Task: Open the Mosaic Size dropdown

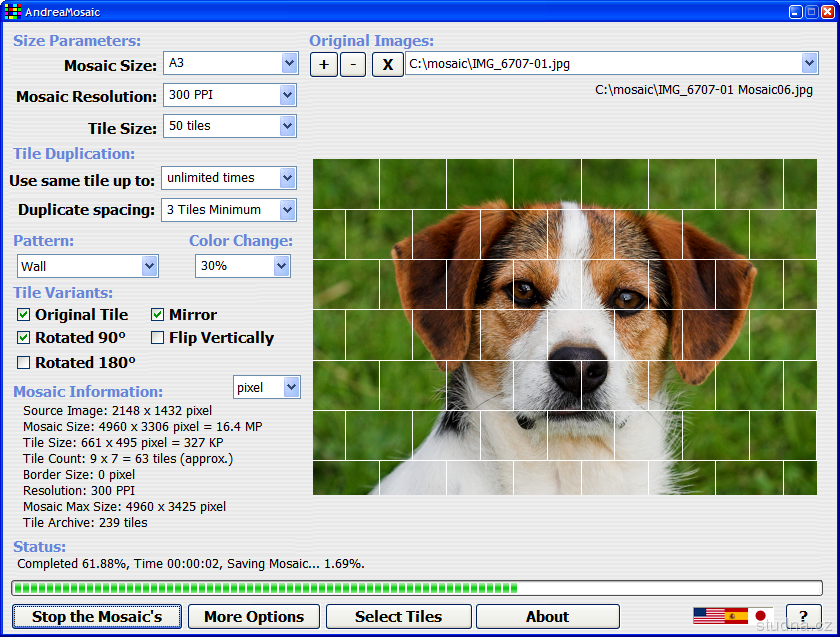Action: pos(289,64)
